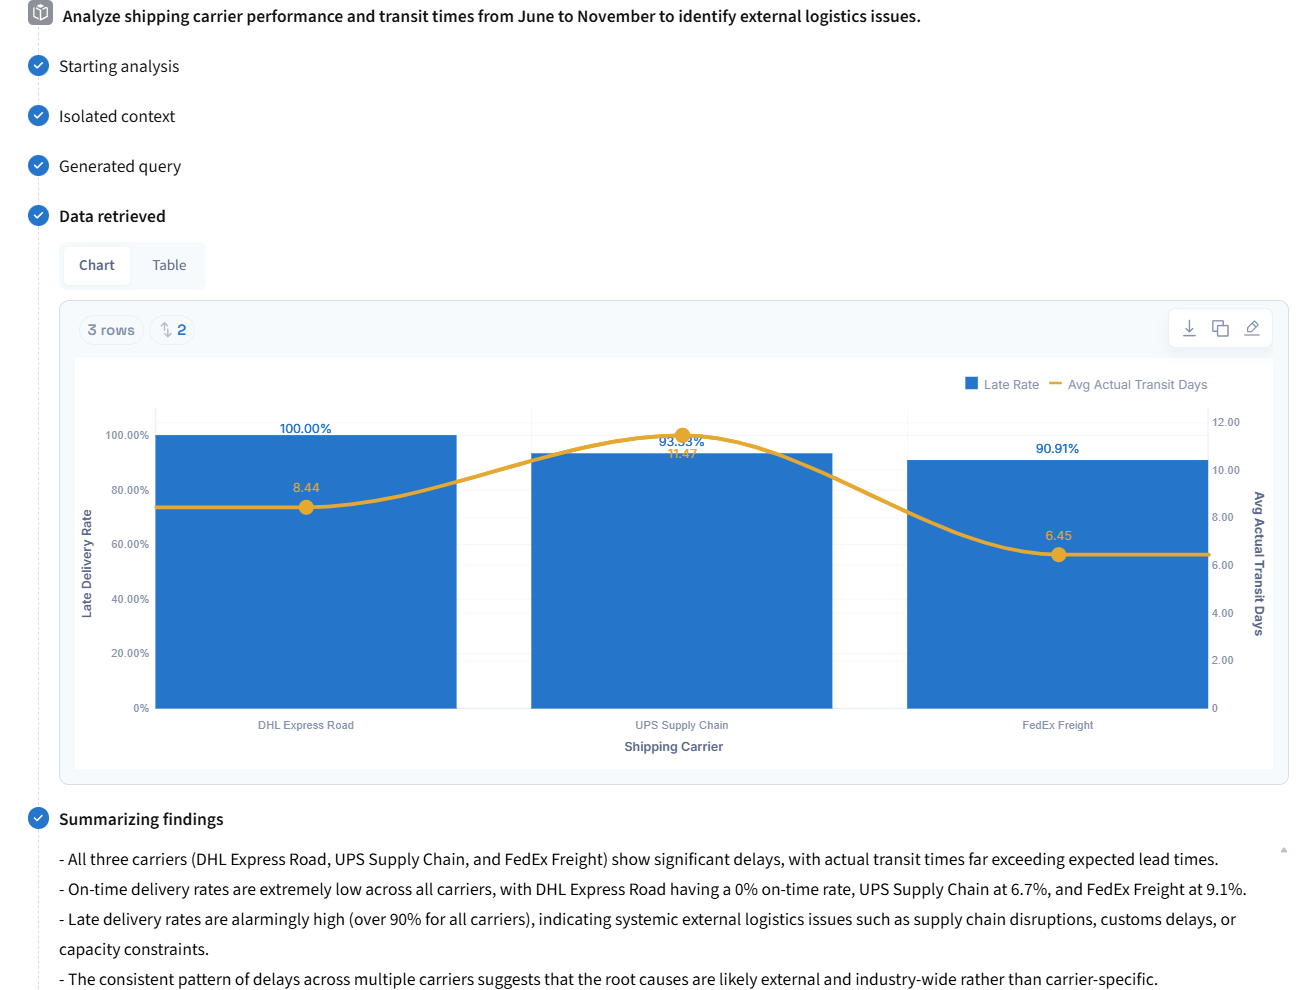Click the sort arrows icon labeled 2
The width and height of the screenshot is (1301, 990).
[173, 330]
